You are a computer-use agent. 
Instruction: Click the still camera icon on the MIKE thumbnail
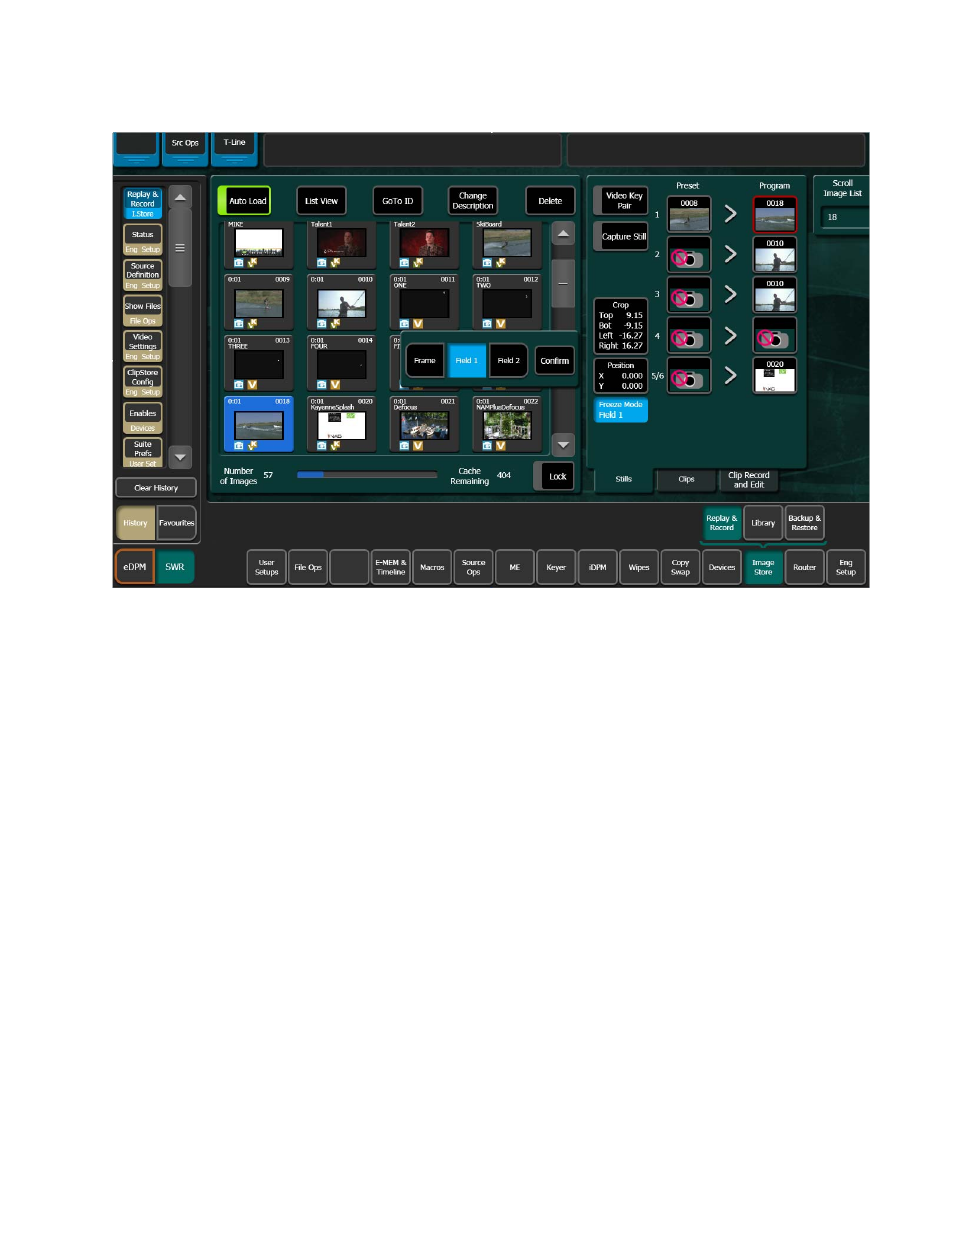pos(239,263)
